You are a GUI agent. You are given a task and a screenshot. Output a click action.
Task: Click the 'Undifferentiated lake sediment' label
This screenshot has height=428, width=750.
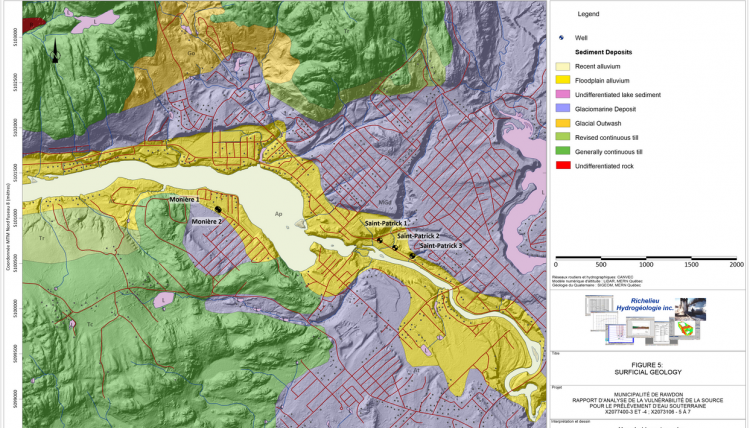tap(618, 95)
